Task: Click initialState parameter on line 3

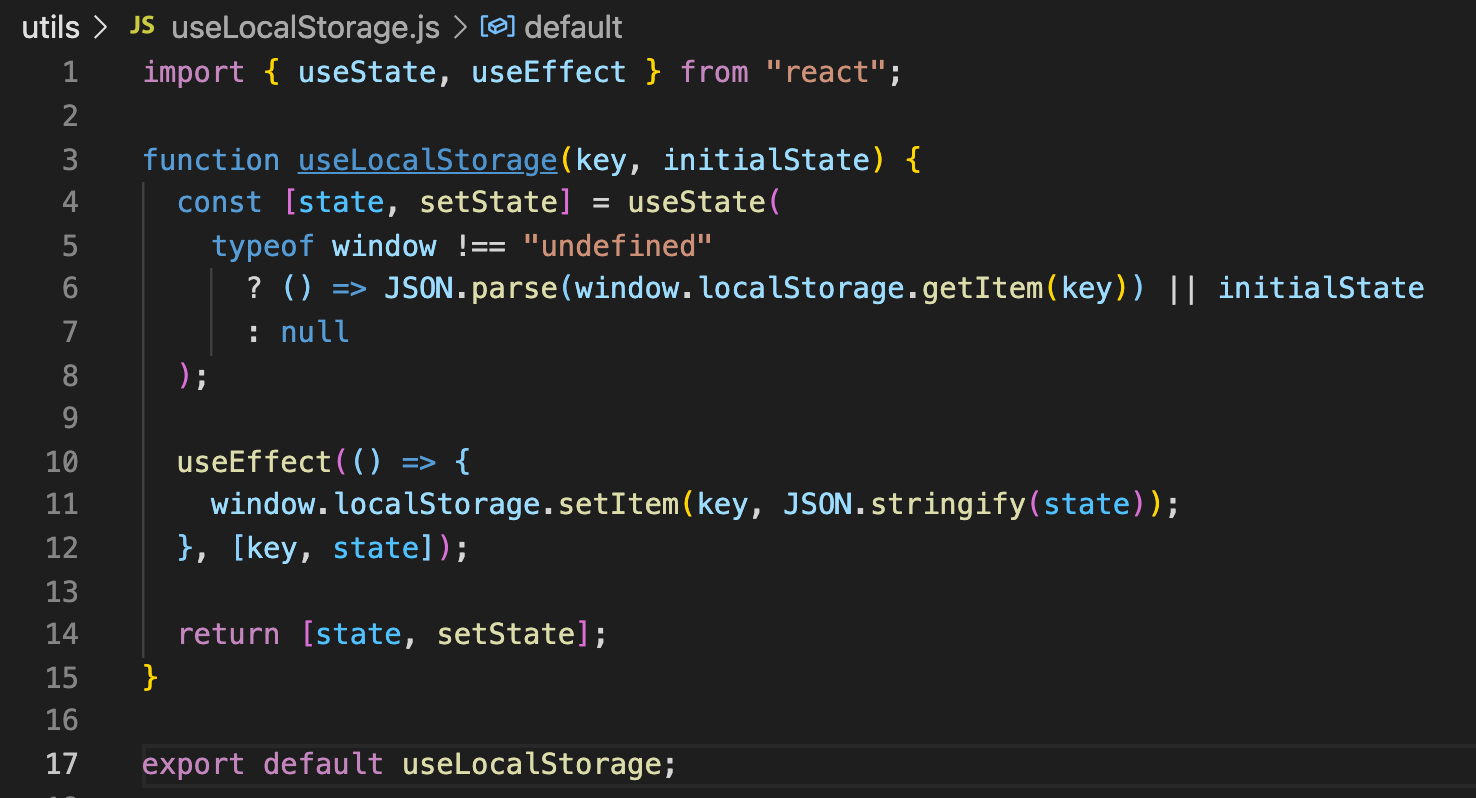Action: click(767, 160)
